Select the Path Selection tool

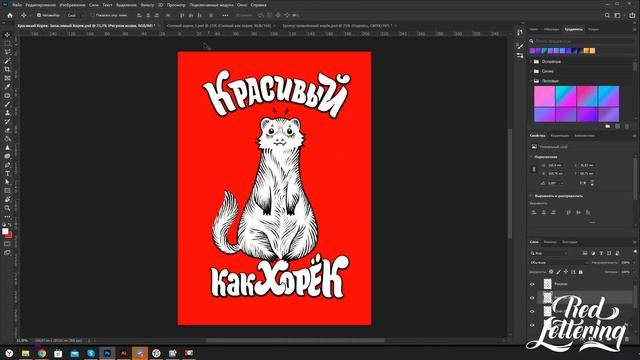click(7, 182)
